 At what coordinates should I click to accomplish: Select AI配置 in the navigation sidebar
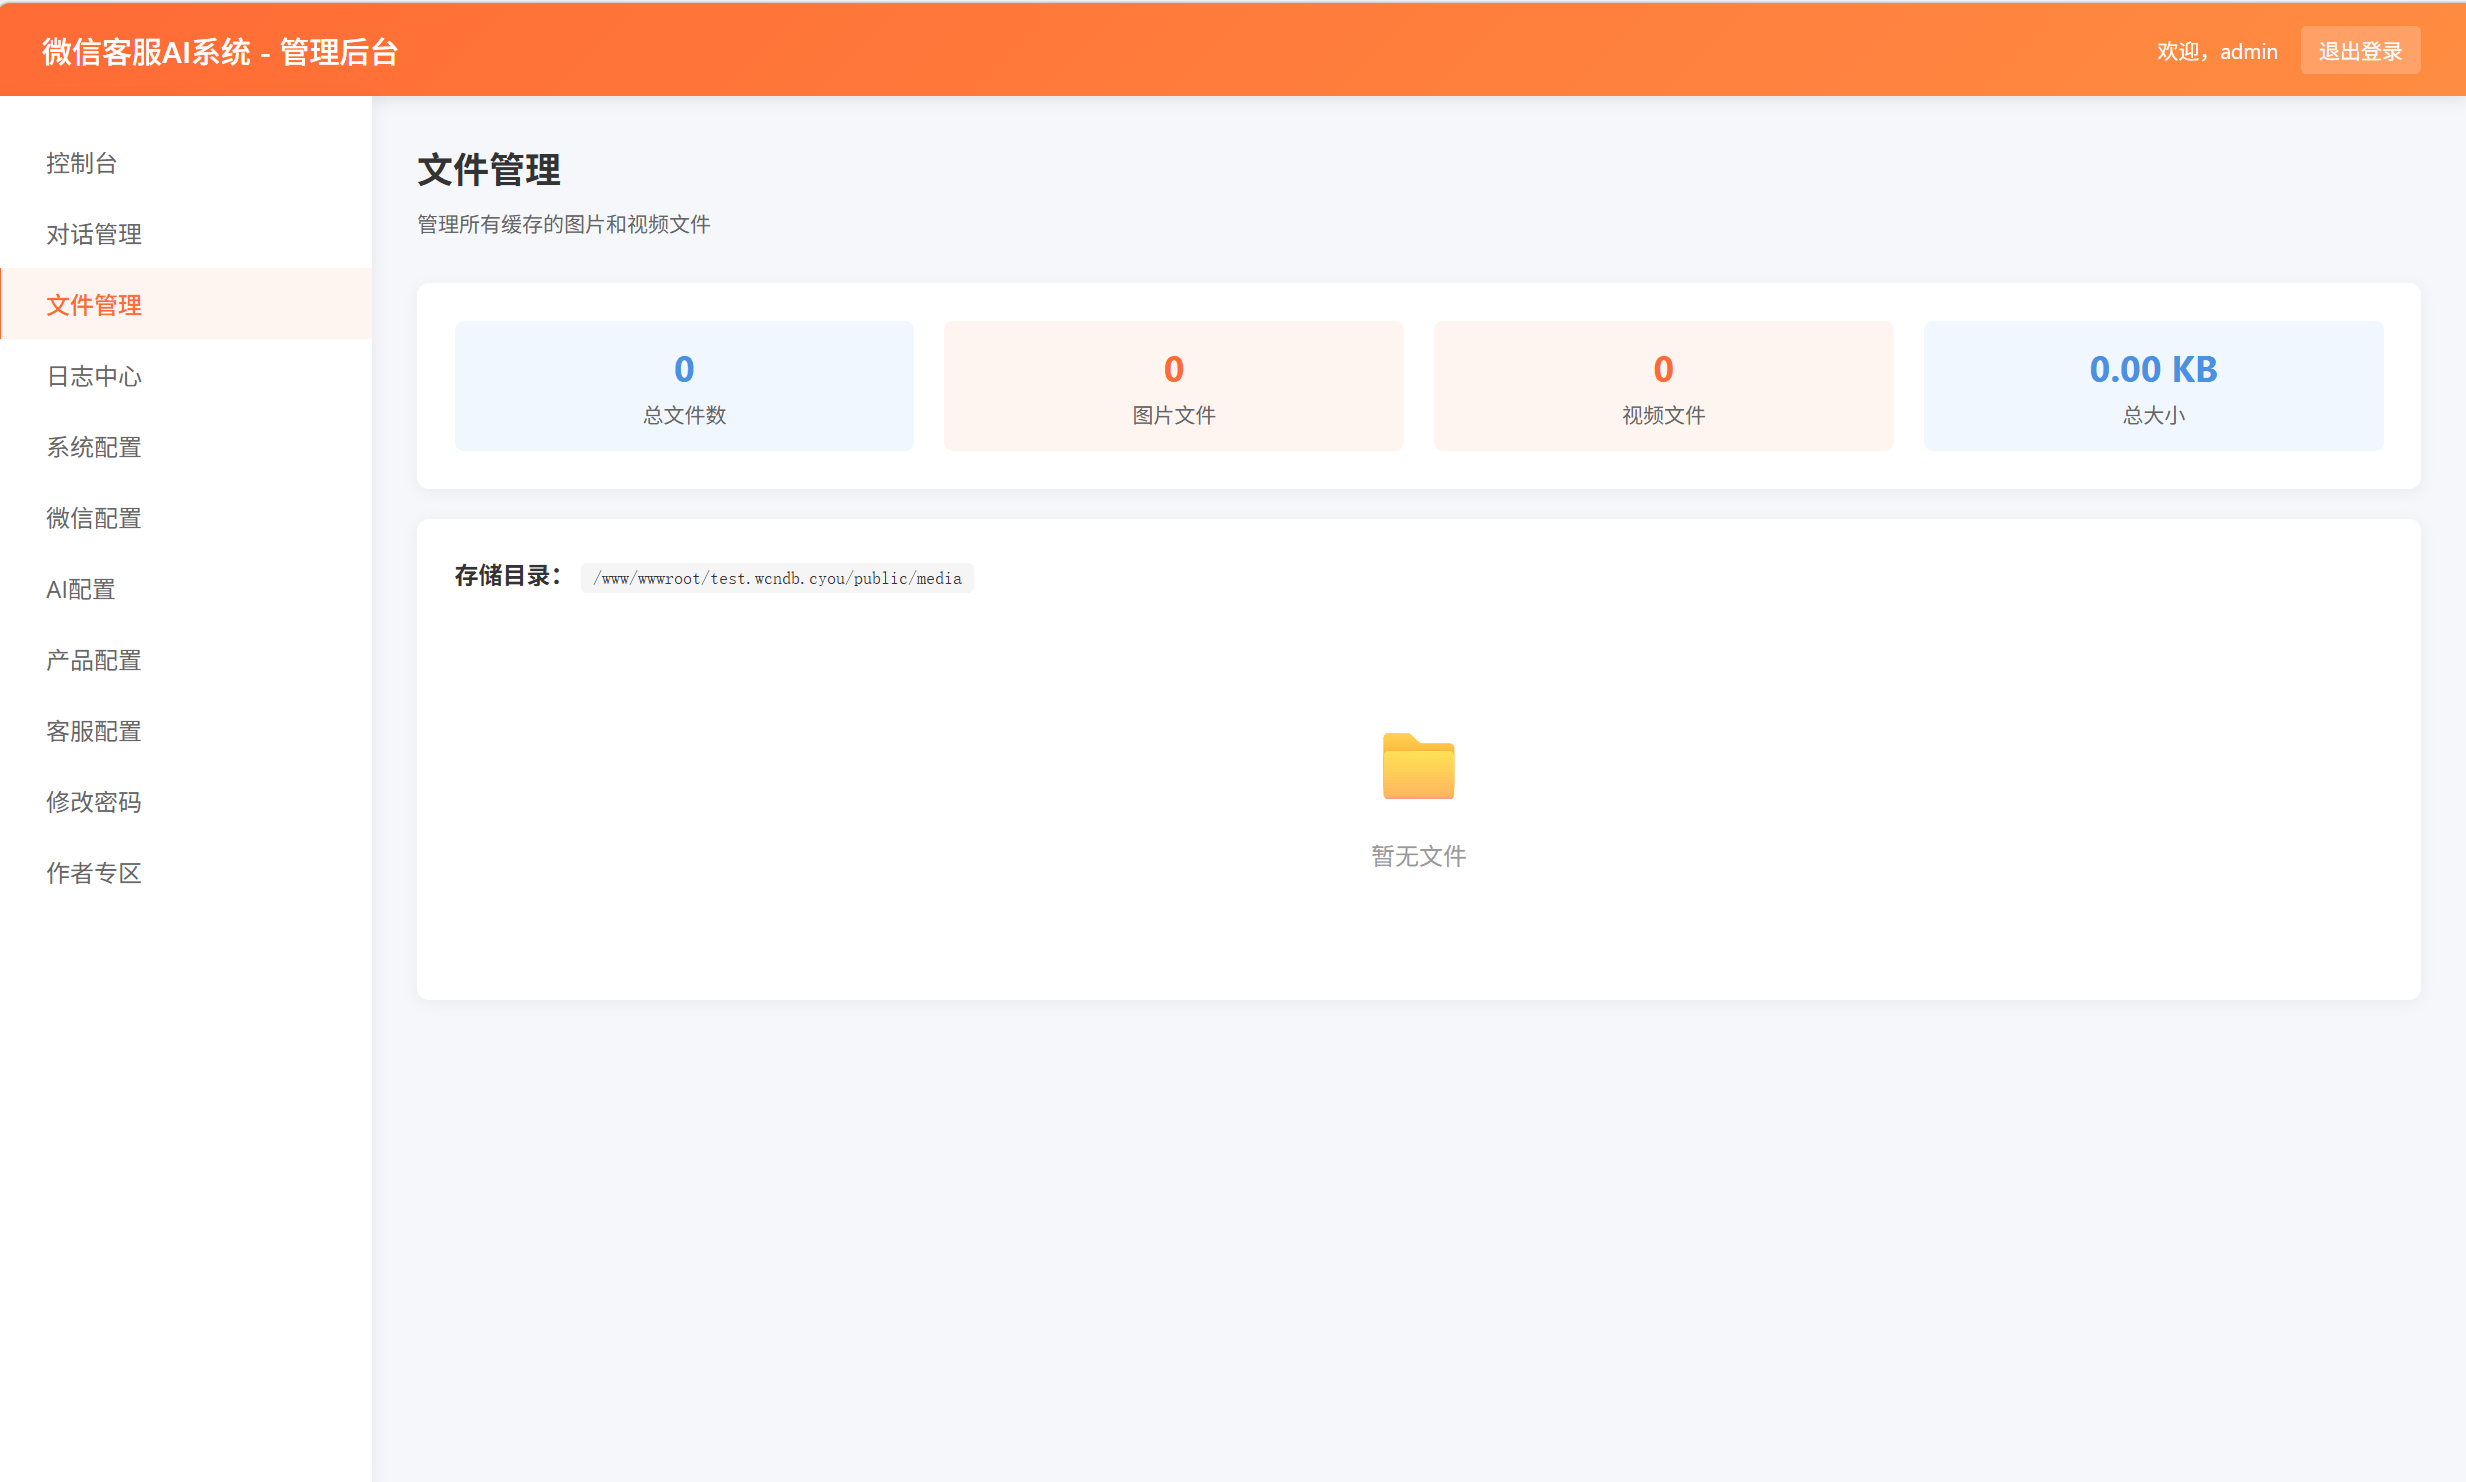[x=80, y=588]
